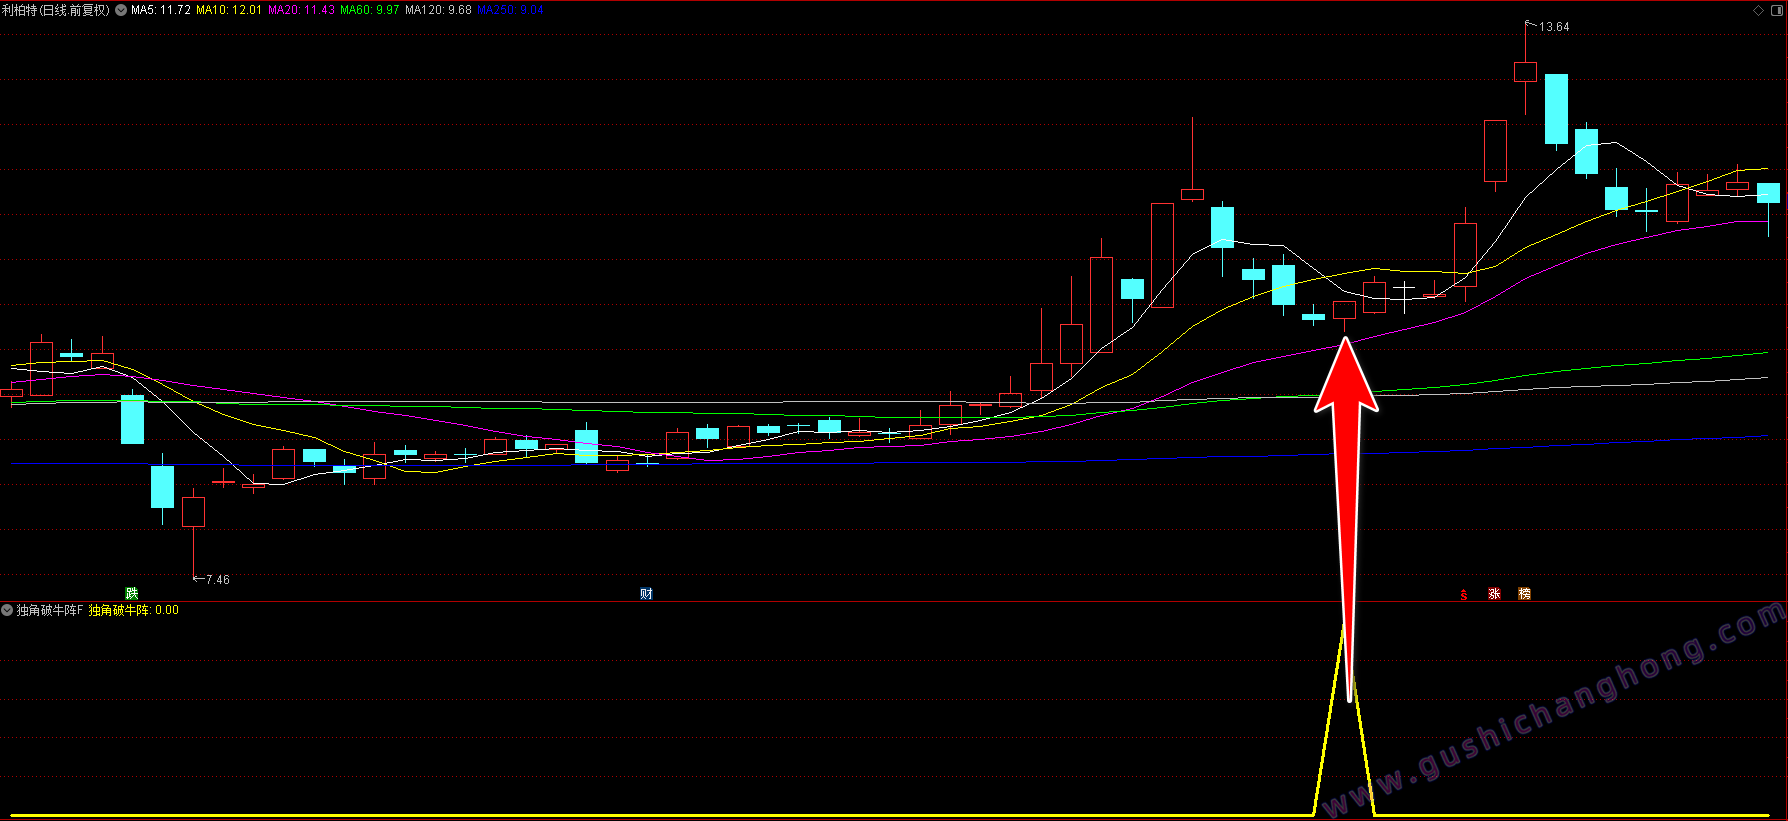Click the yellow MA10: 12.01 label
Image resolution: width=1788 pixels, height=821 pixels.
[229, 10]
